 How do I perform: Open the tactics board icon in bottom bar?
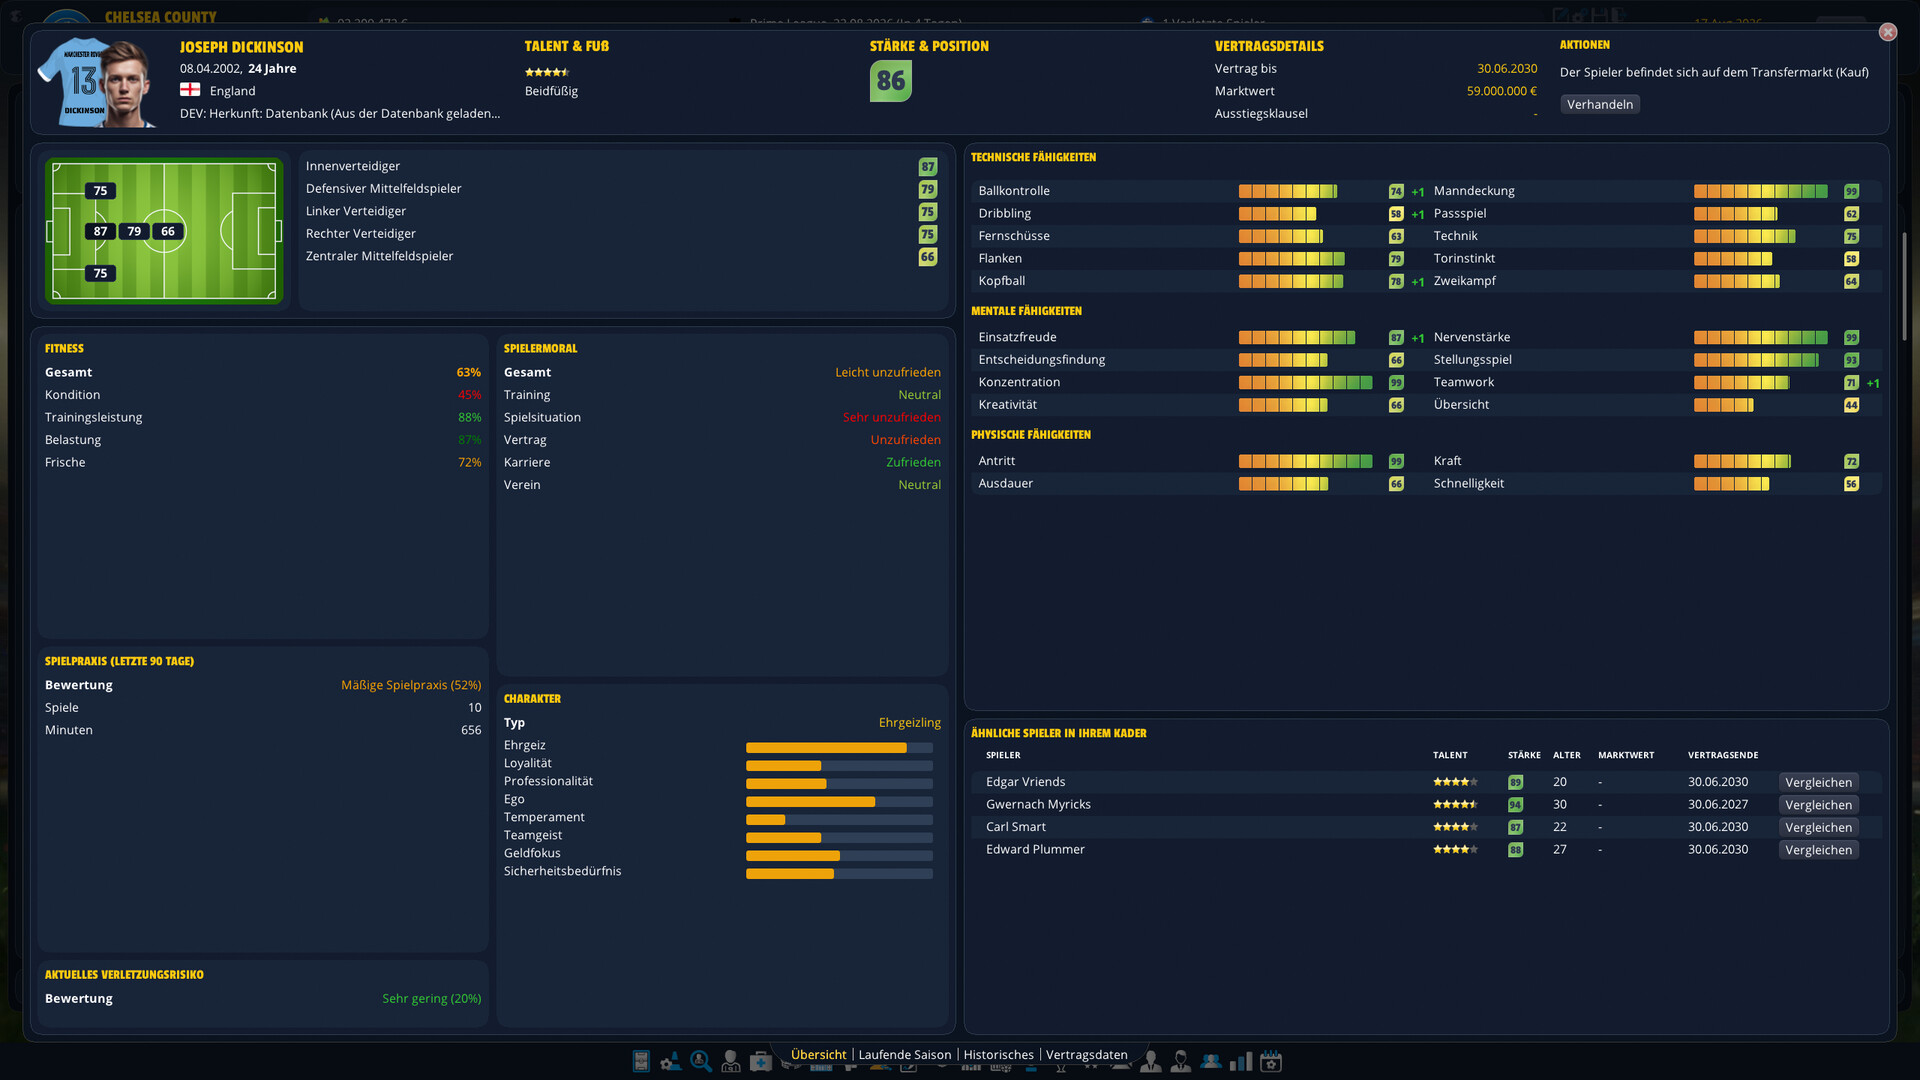click(x=641, y=1061)
